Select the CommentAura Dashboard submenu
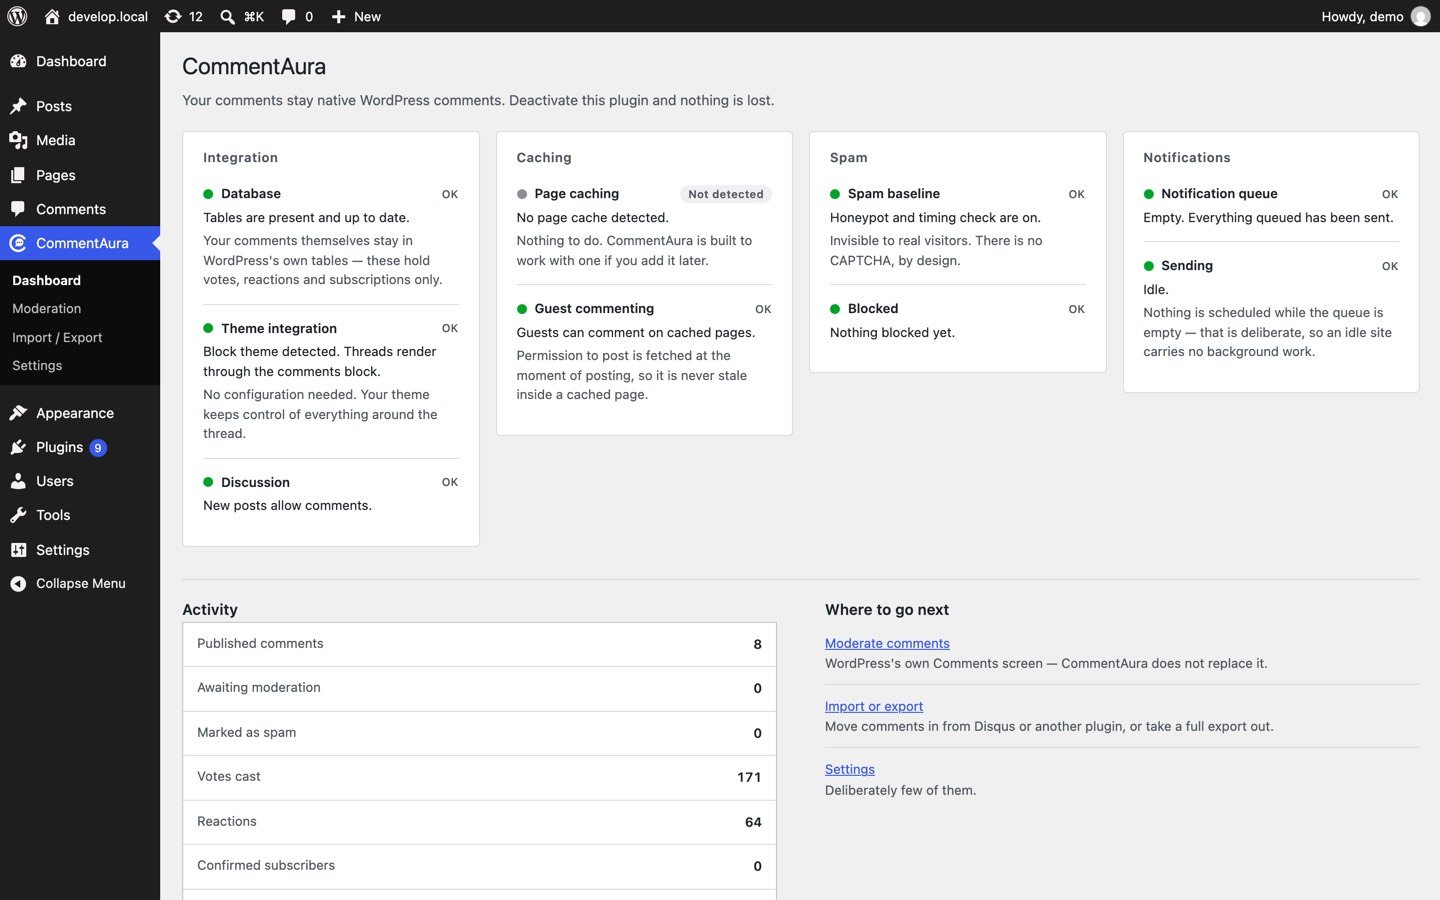The height and width of the screenshot is (900, 1440). pyautogui.click(x=46, y=281)
